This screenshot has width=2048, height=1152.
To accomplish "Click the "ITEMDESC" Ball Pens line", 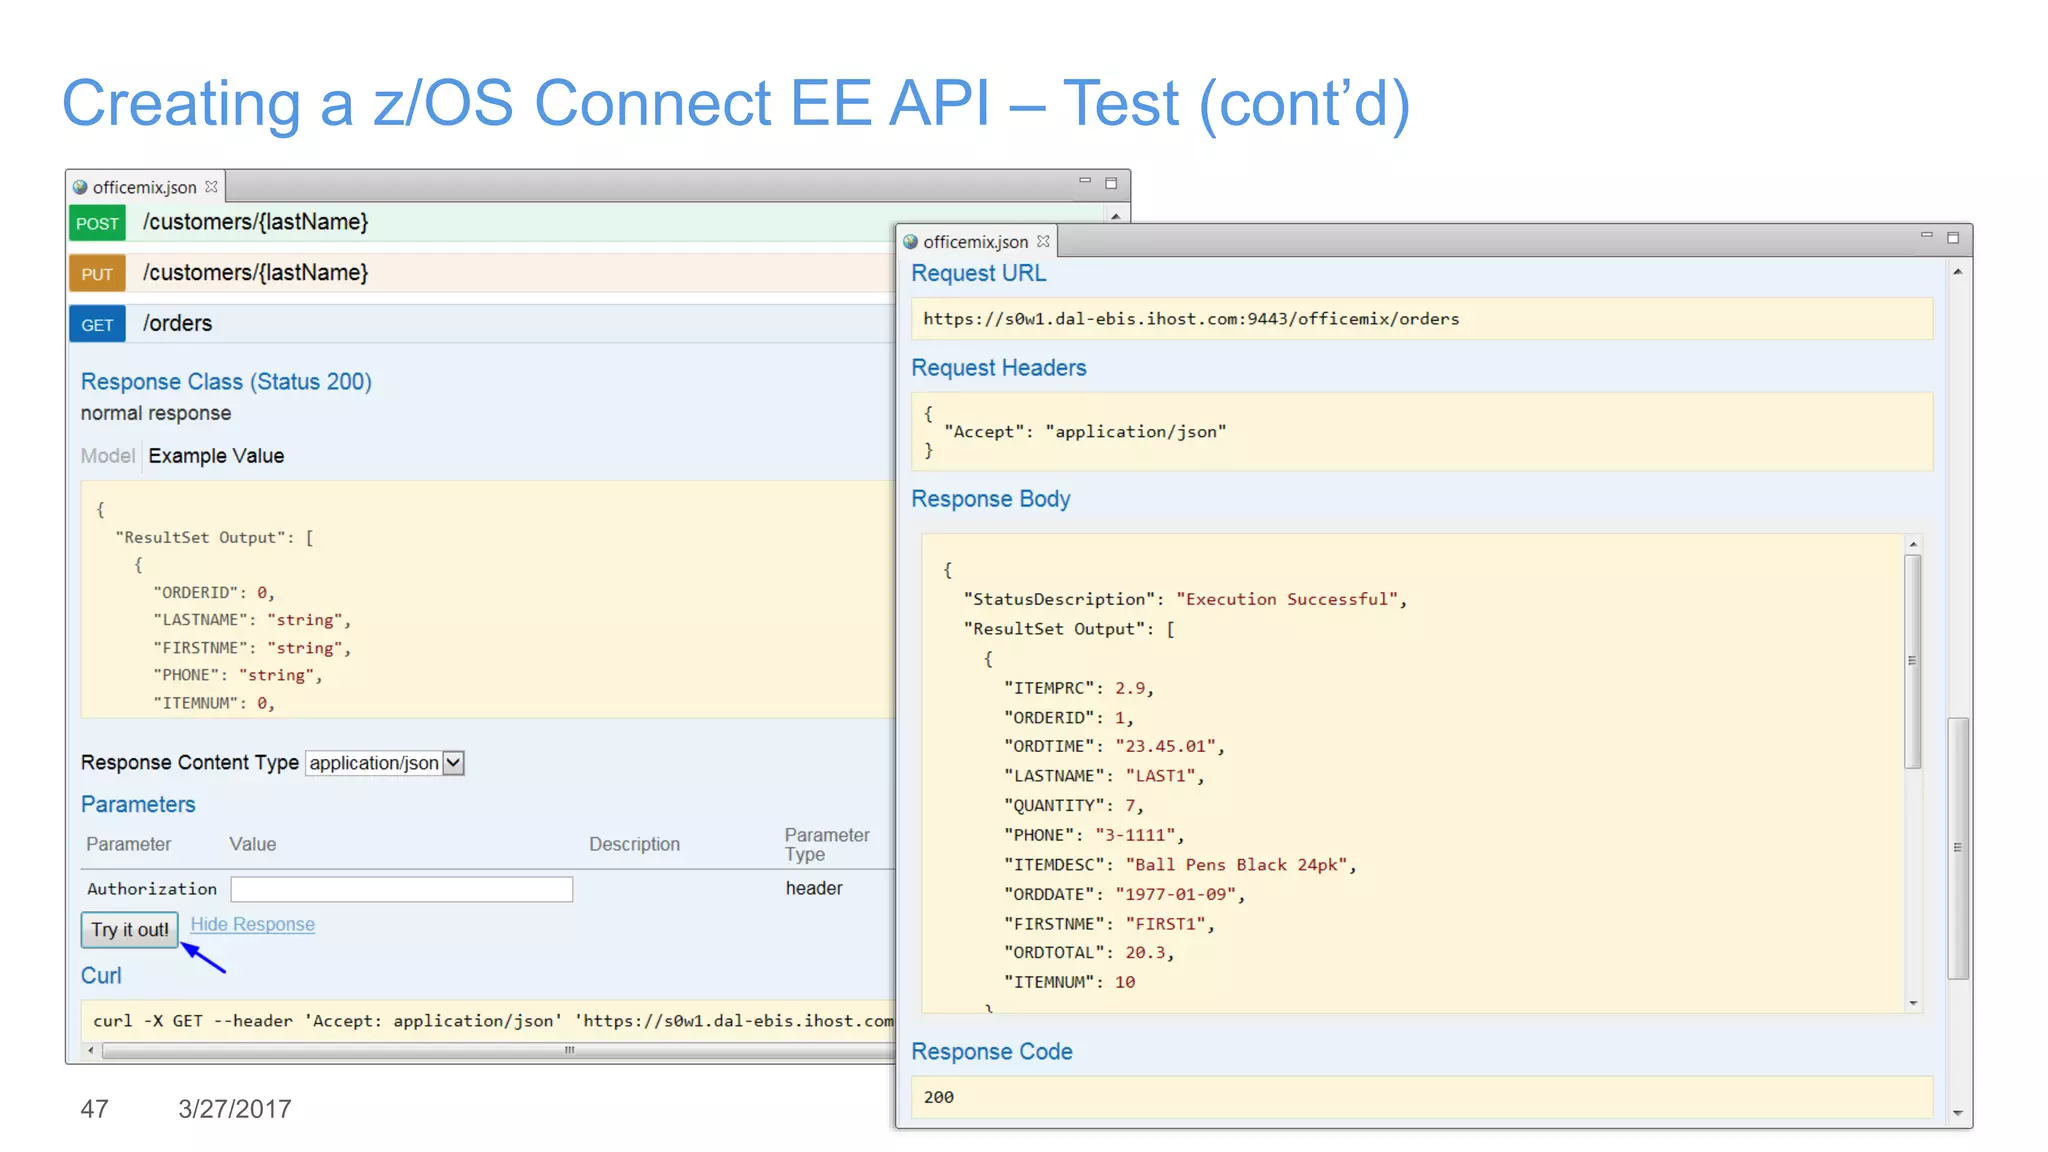I will (1180, 865).
